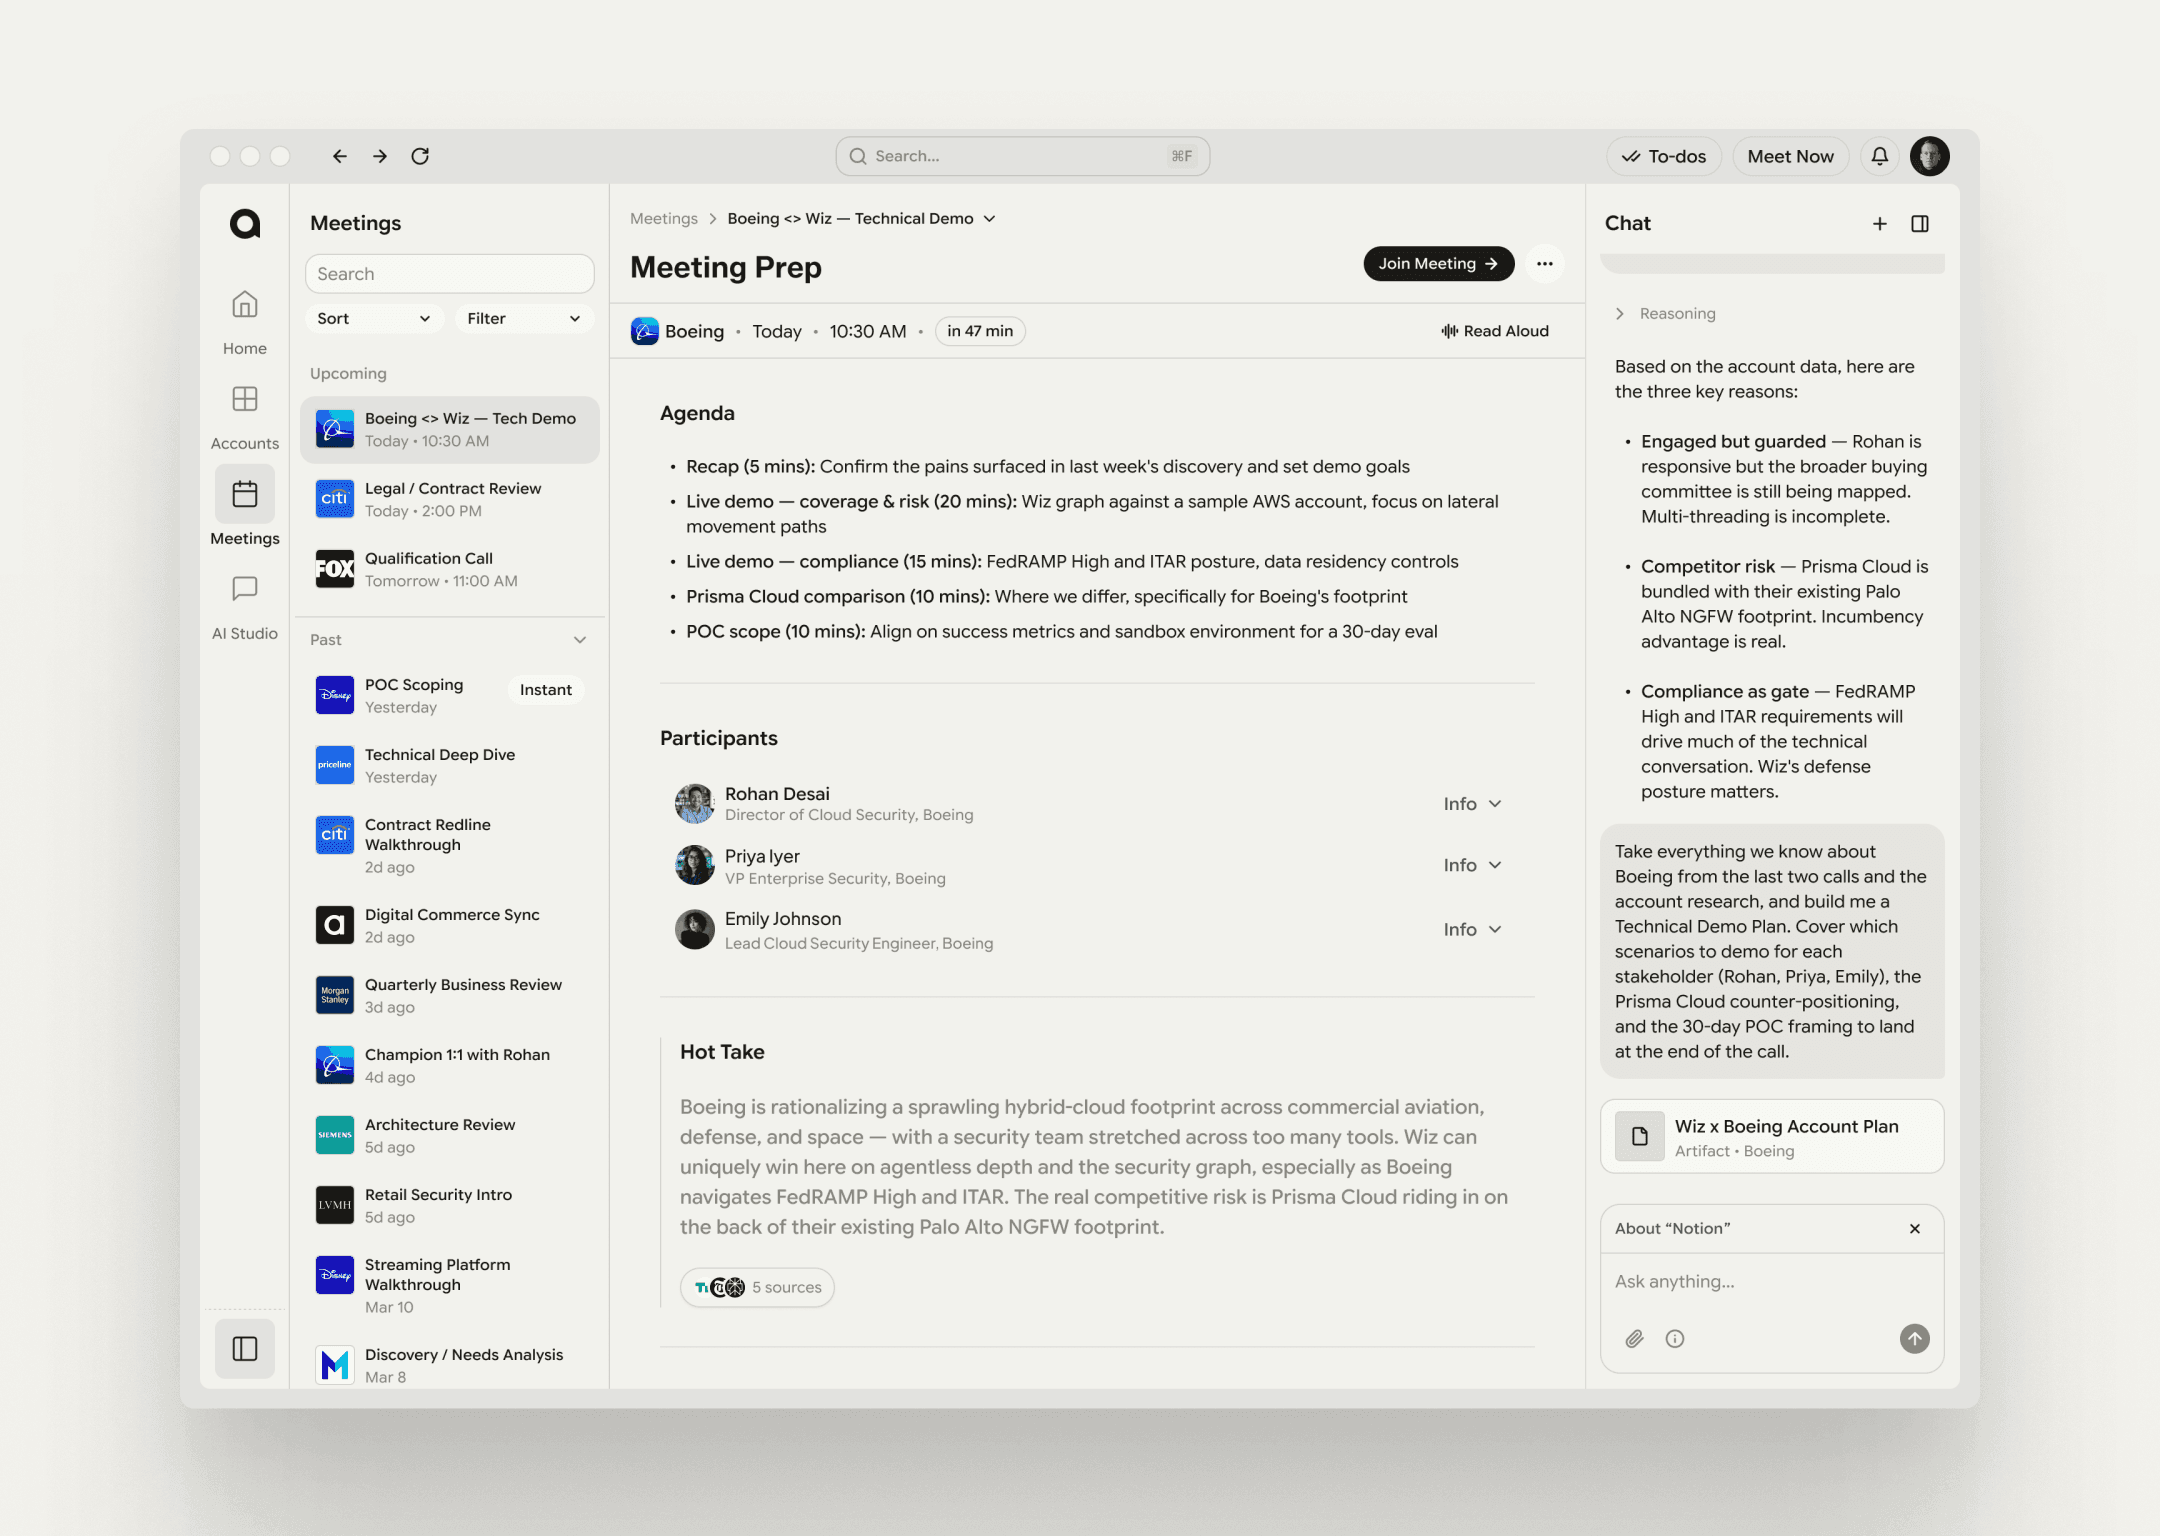Click the "in 47 min" badge
Viewport: 2160px width, 1536px height.
(x=980, y=331)
